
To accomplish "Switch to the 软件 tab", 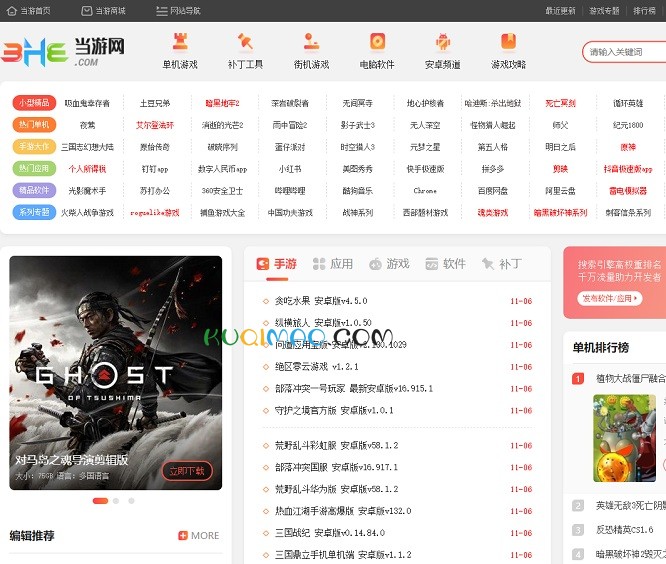I will click(446, 264).
